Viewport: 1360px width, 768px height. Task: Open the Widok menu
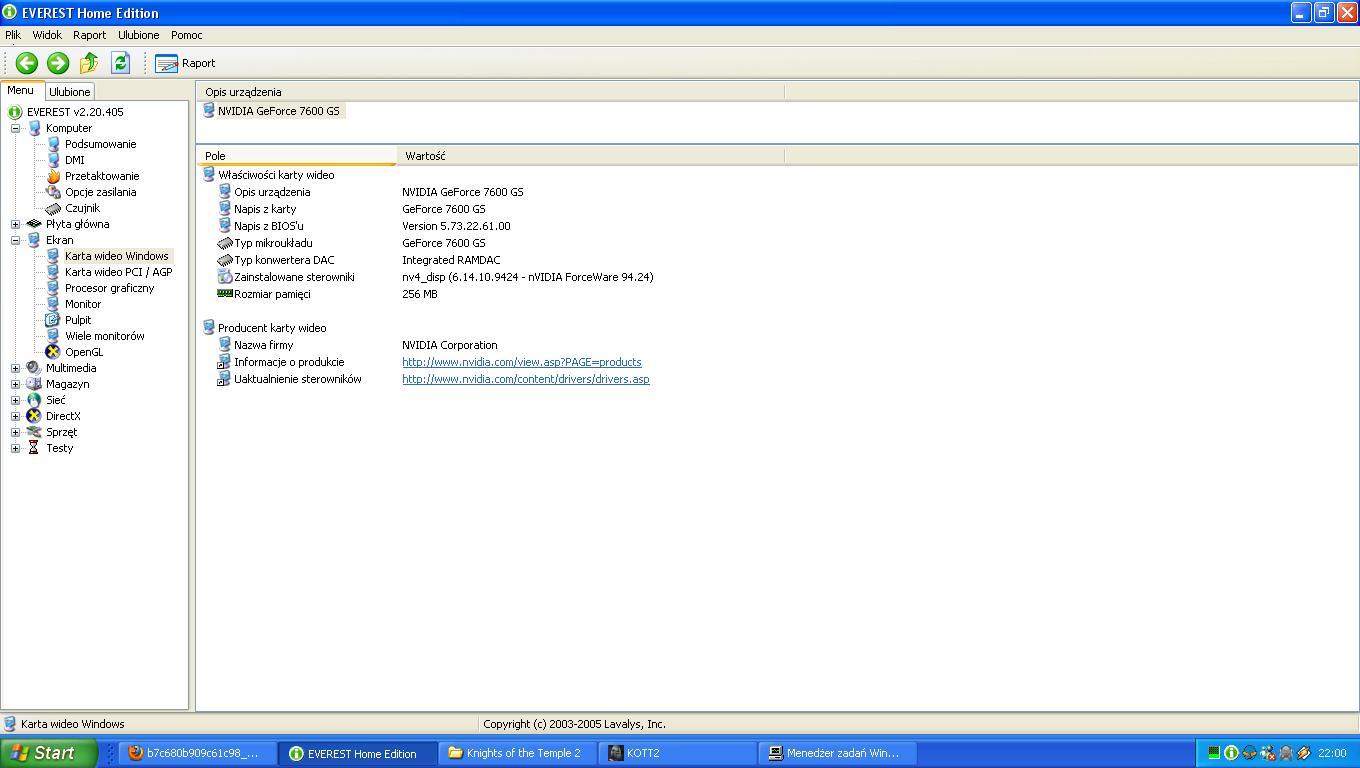(x=47, y=35)
